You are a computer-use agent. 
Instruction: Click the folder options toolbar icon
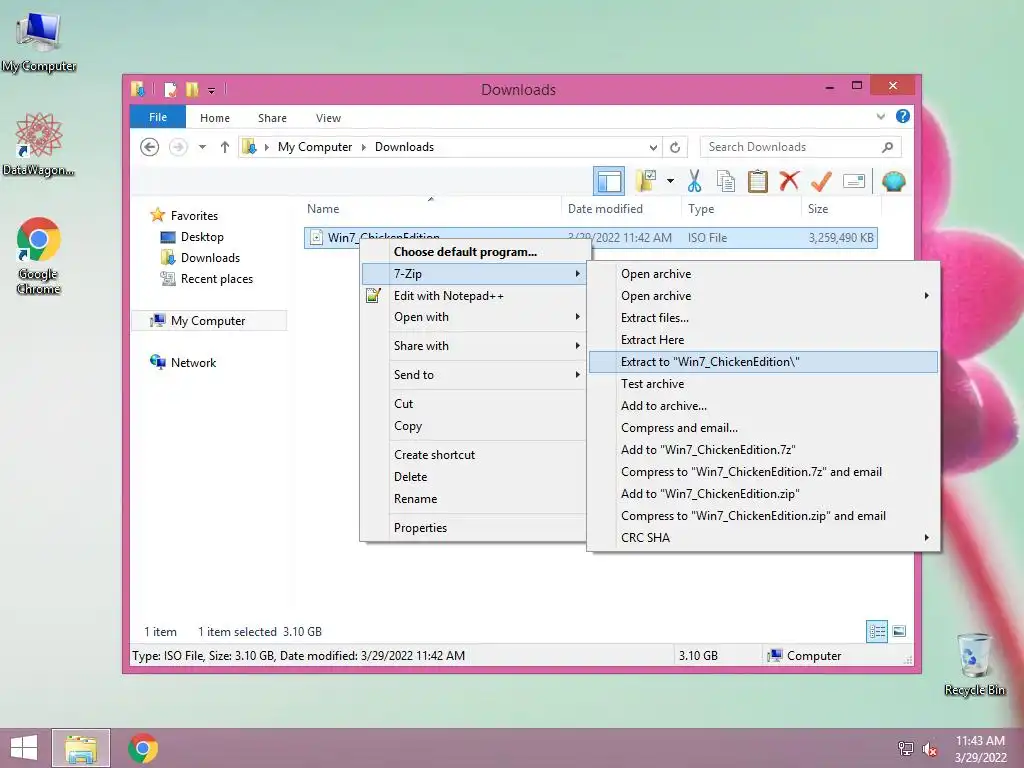click(646, 181)
